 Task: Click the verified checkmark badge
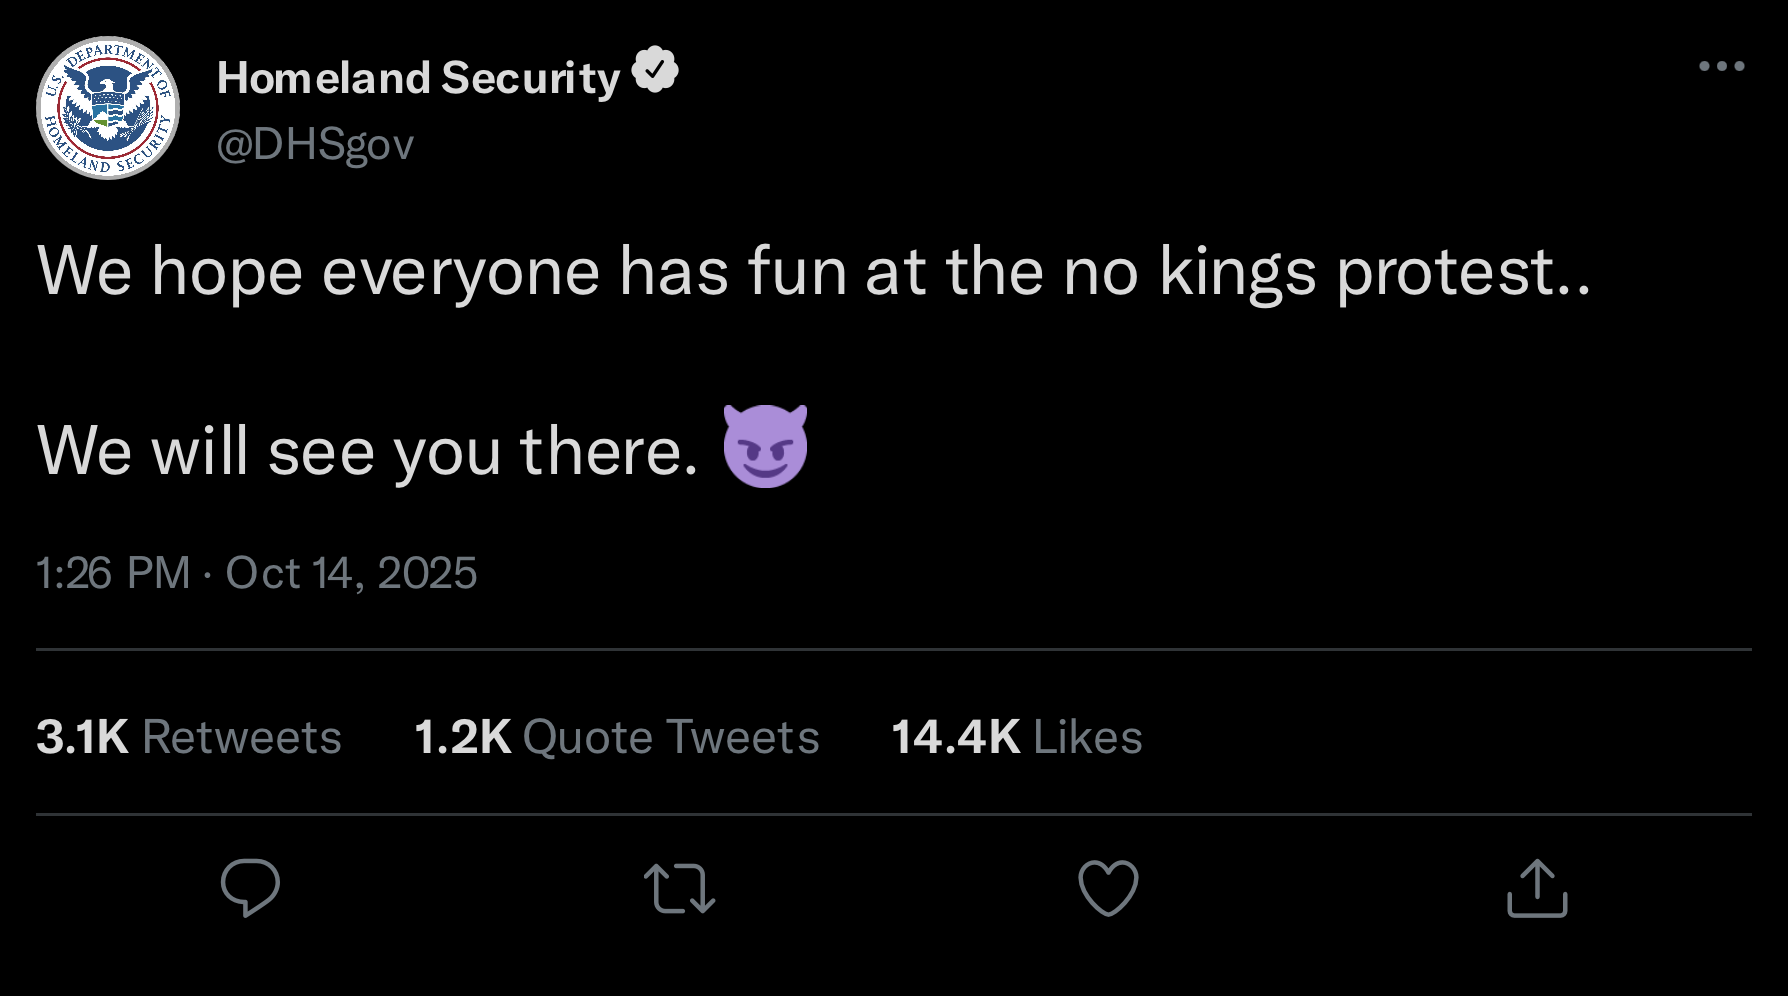[656, 70]
